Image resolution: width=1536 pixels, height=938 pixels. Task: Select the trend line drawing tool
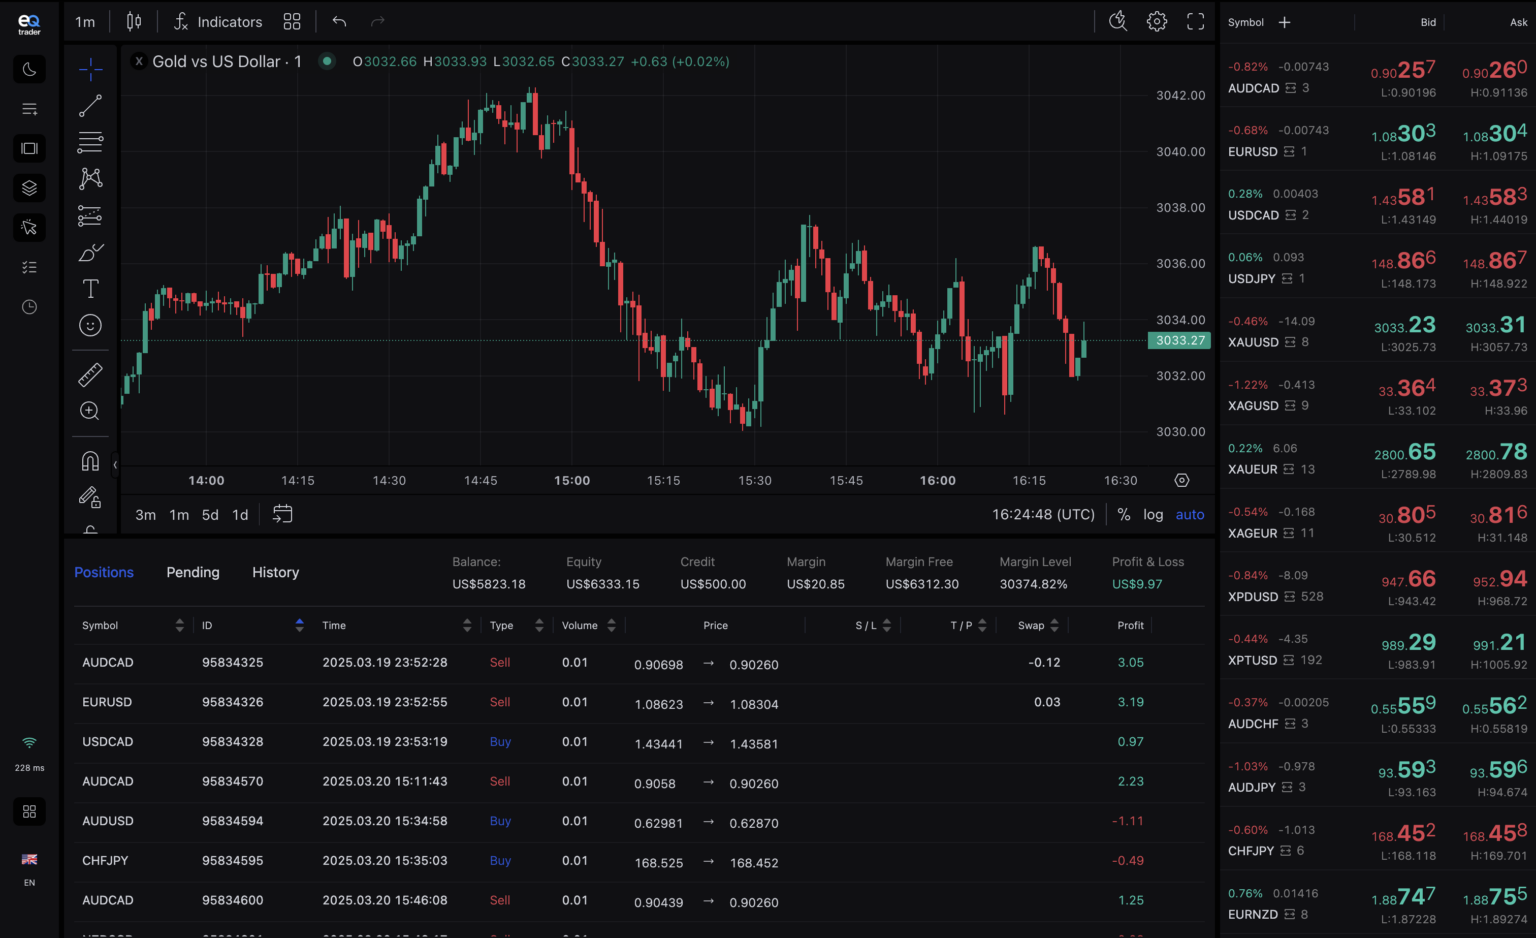[x=90, y=105]
